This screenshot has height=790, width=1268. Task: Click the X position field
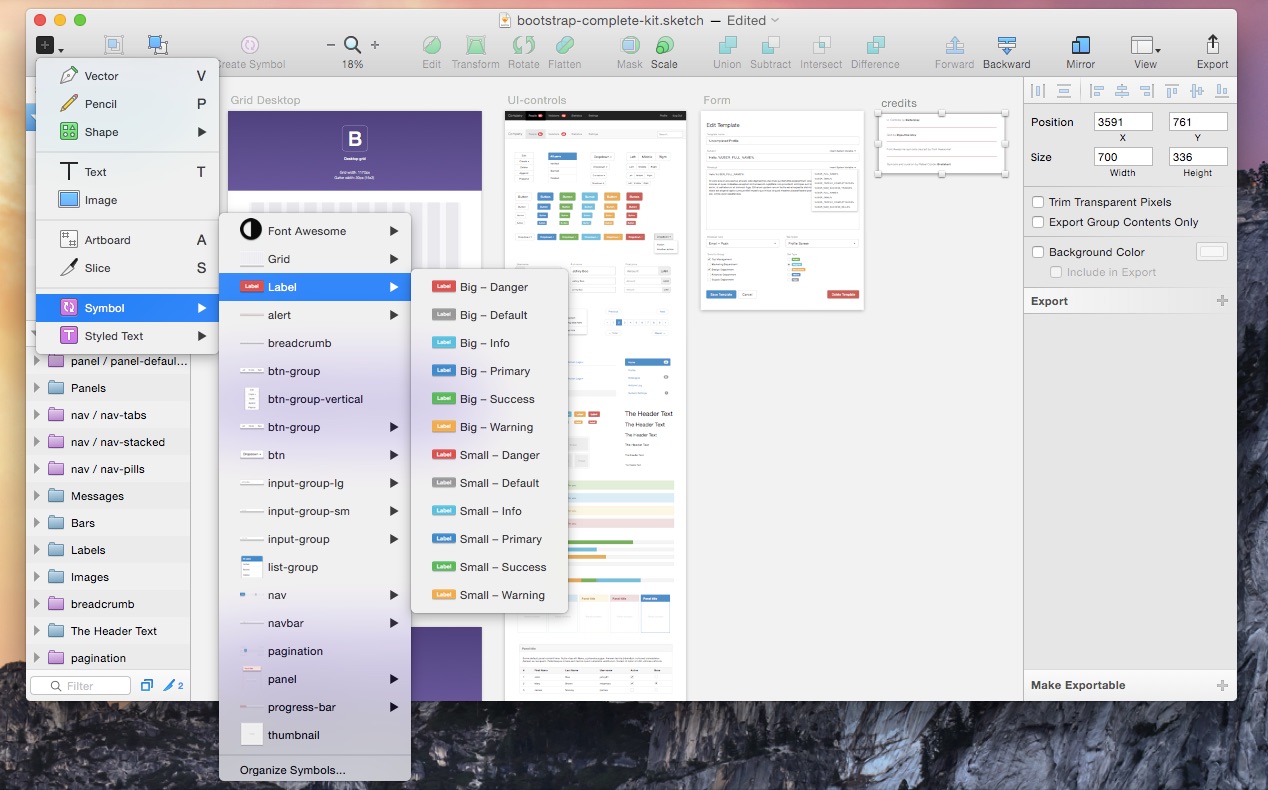[x=1122, y=122]
